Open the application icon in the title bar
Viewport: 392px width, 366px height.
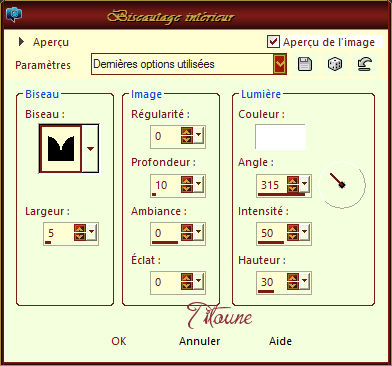14,14
